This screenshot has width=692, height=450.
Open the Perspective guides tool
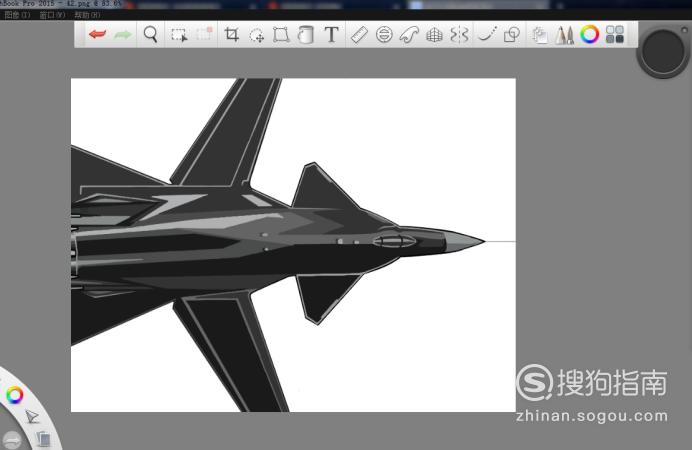coord(434,34)
